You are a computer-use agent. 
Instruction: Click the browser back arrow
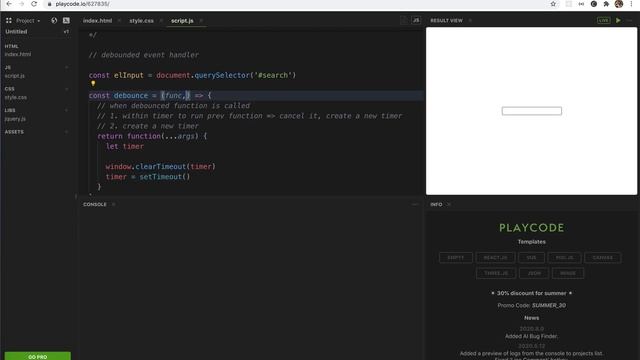pyautogui.click(x=9, y=4)
